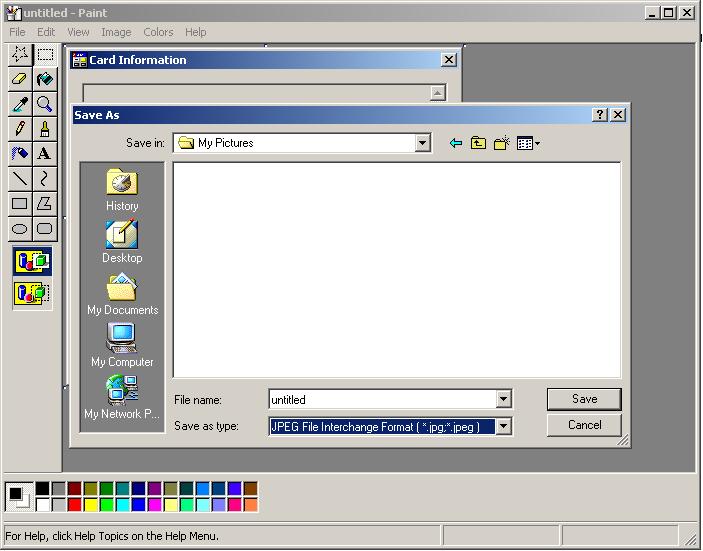Expand the Save as type dropdown arrow
Viewport: 703px width, 551px height.
click(x=503, y=426)
